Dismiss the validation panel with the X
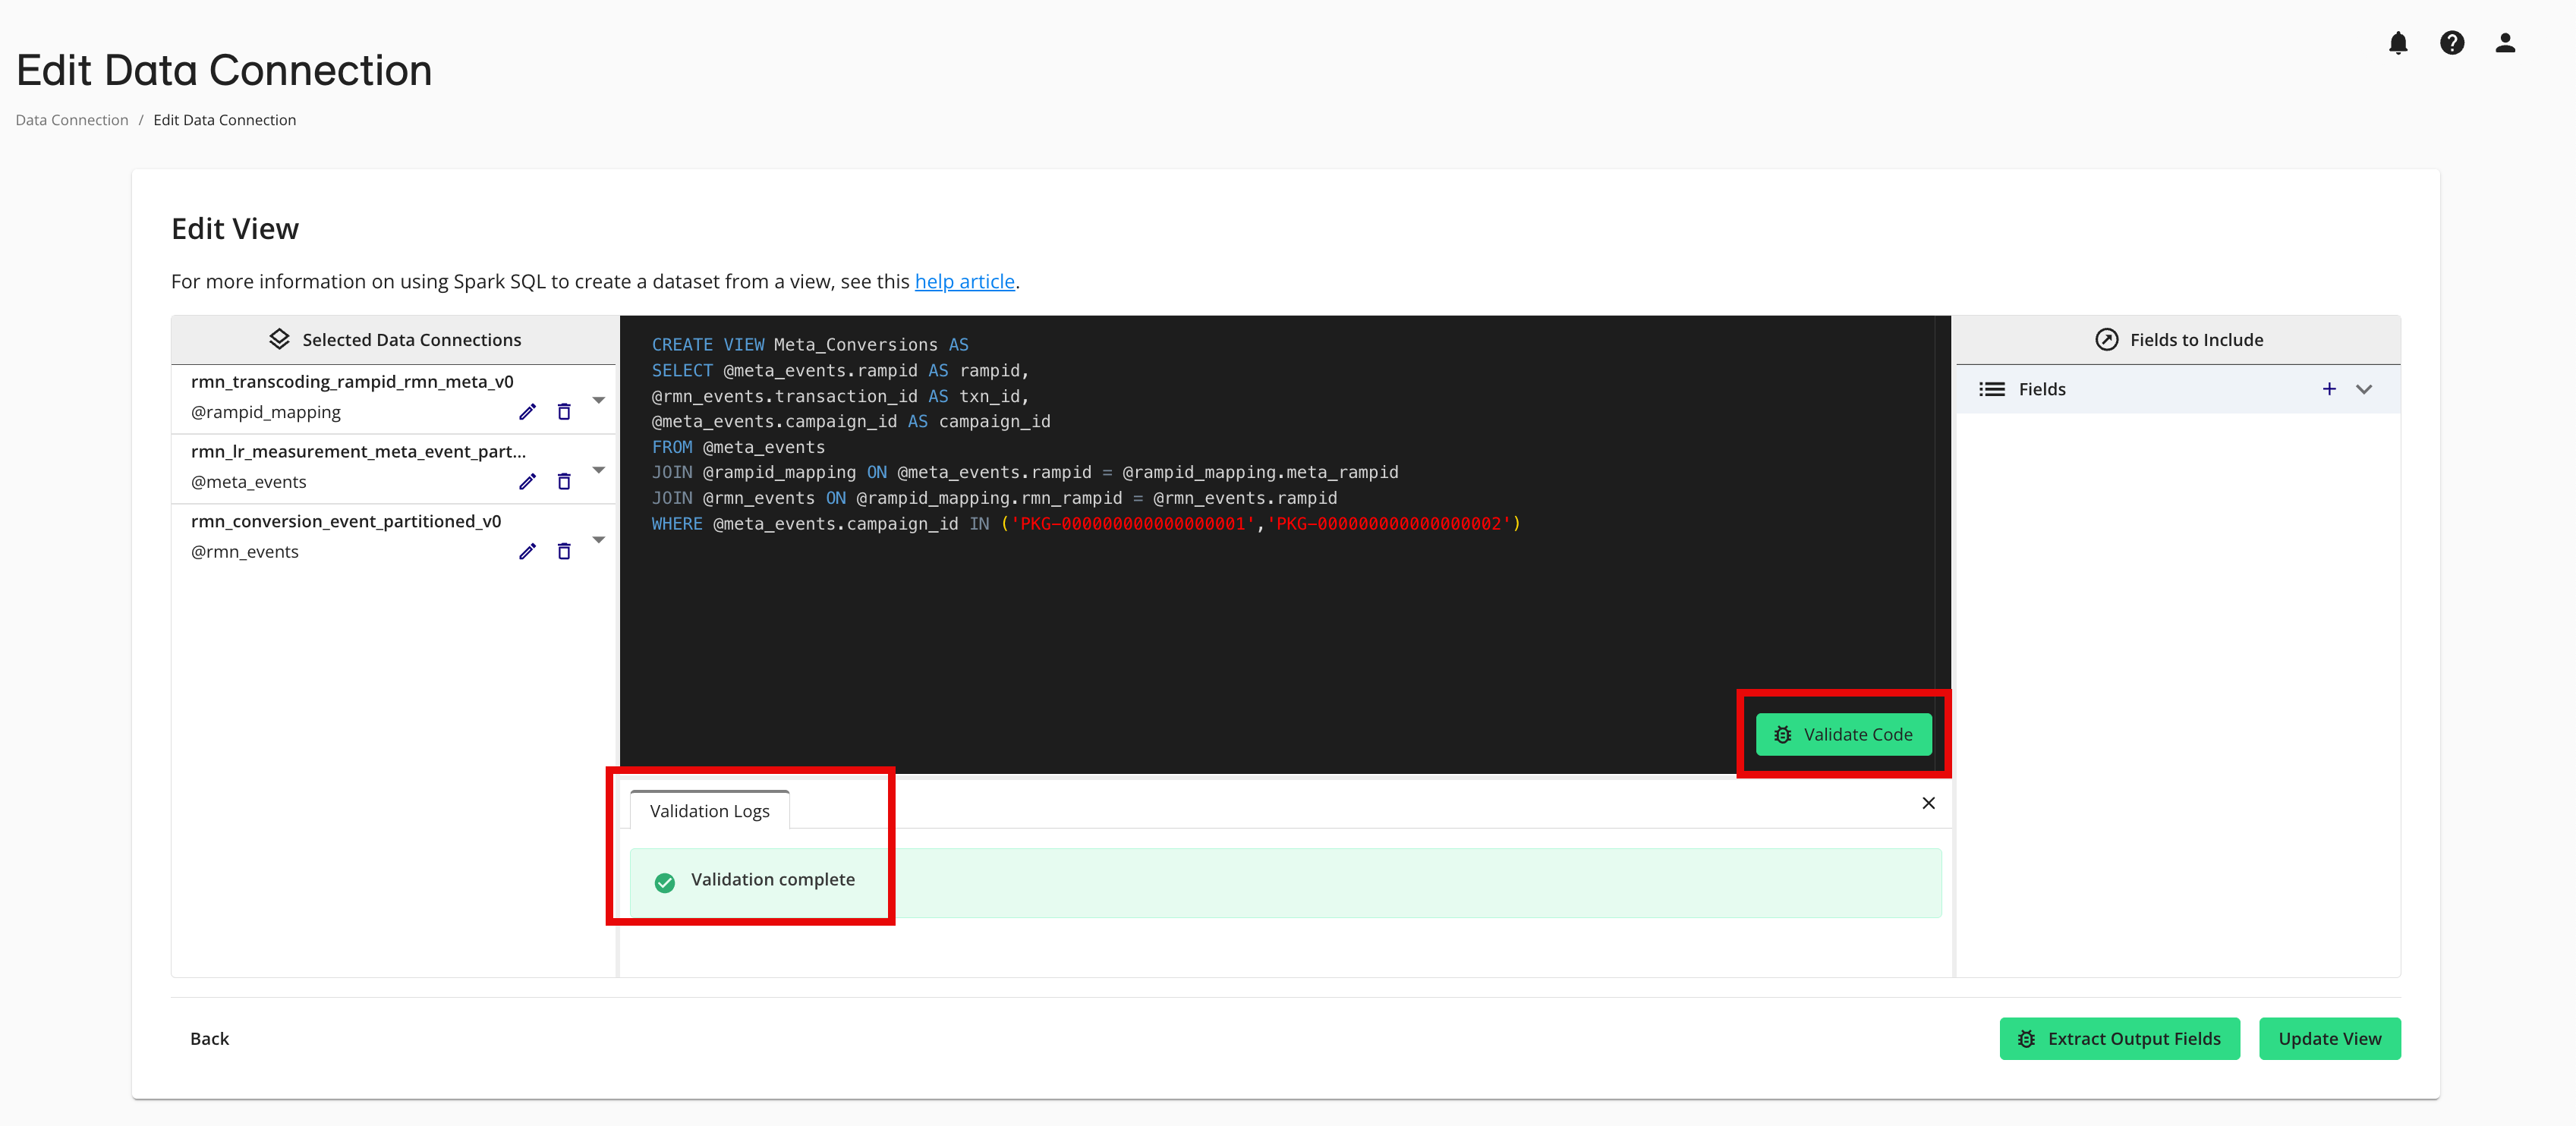This screenshot has width=2576, height=1126. [1928, 803]
